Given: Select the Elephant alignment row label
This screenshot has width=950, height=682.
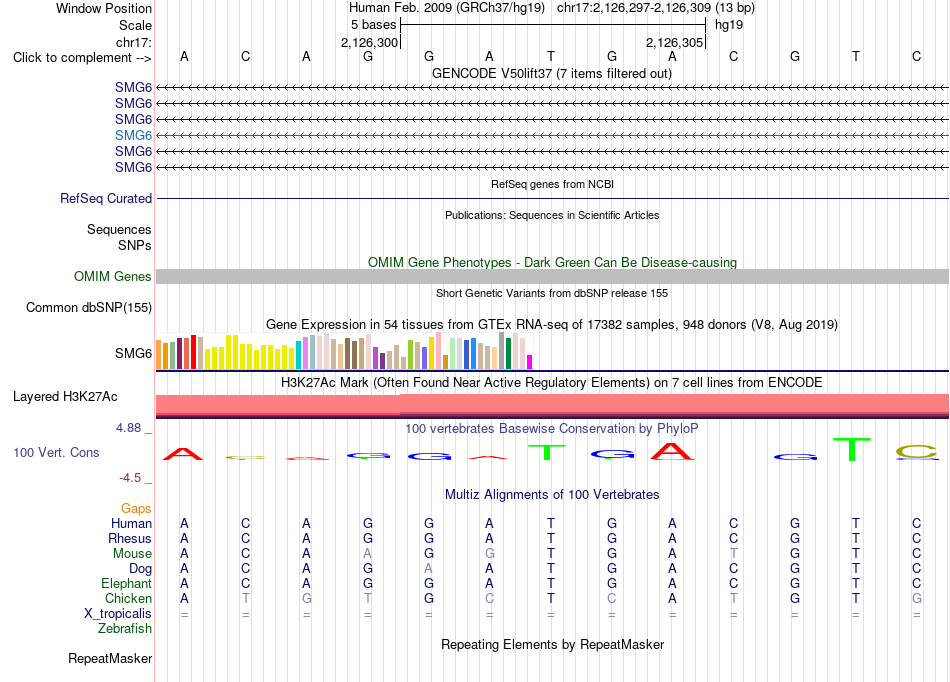Looking at the screenshot, I should [126, 583].
